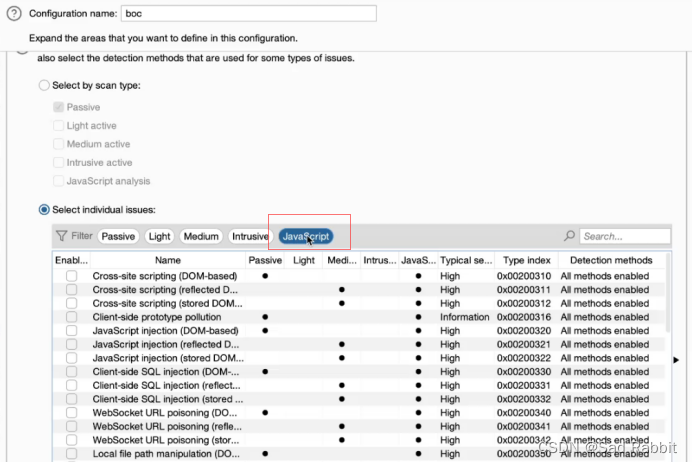Edit the Configuration name field

click(x=249, y=14)
